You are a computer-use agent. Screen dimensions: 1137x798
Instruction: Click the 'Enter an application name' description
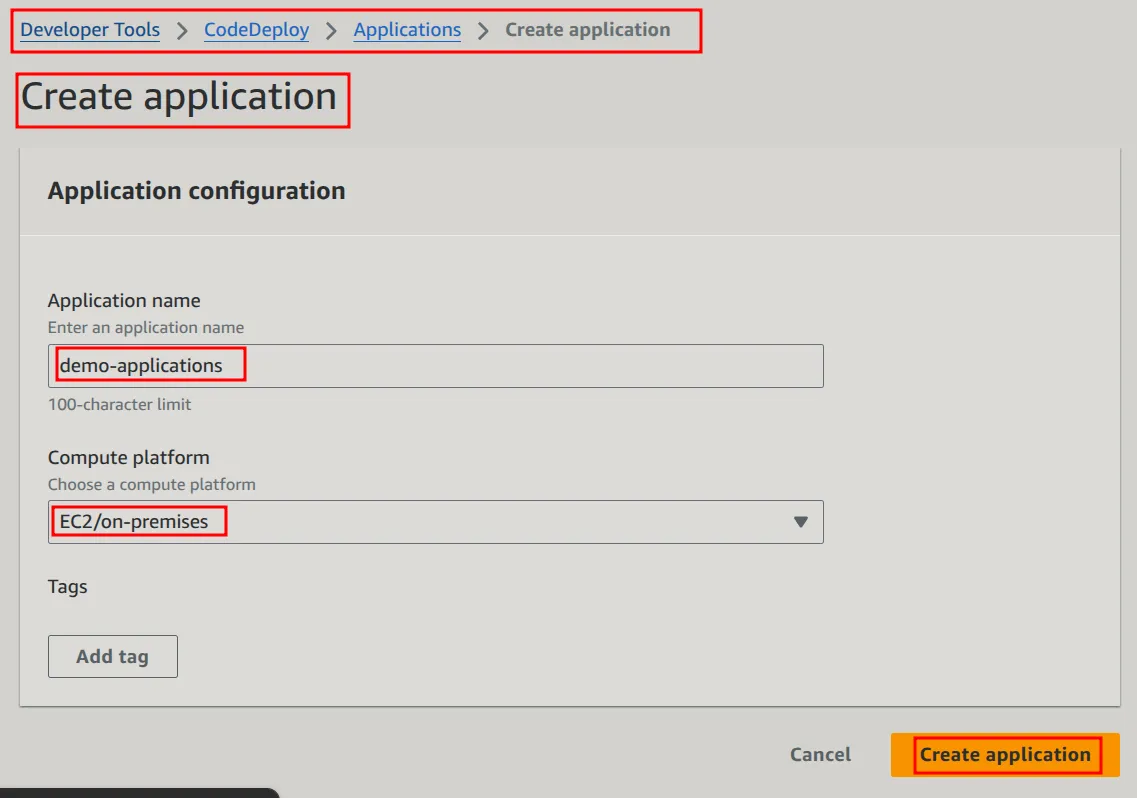[146, 327]
